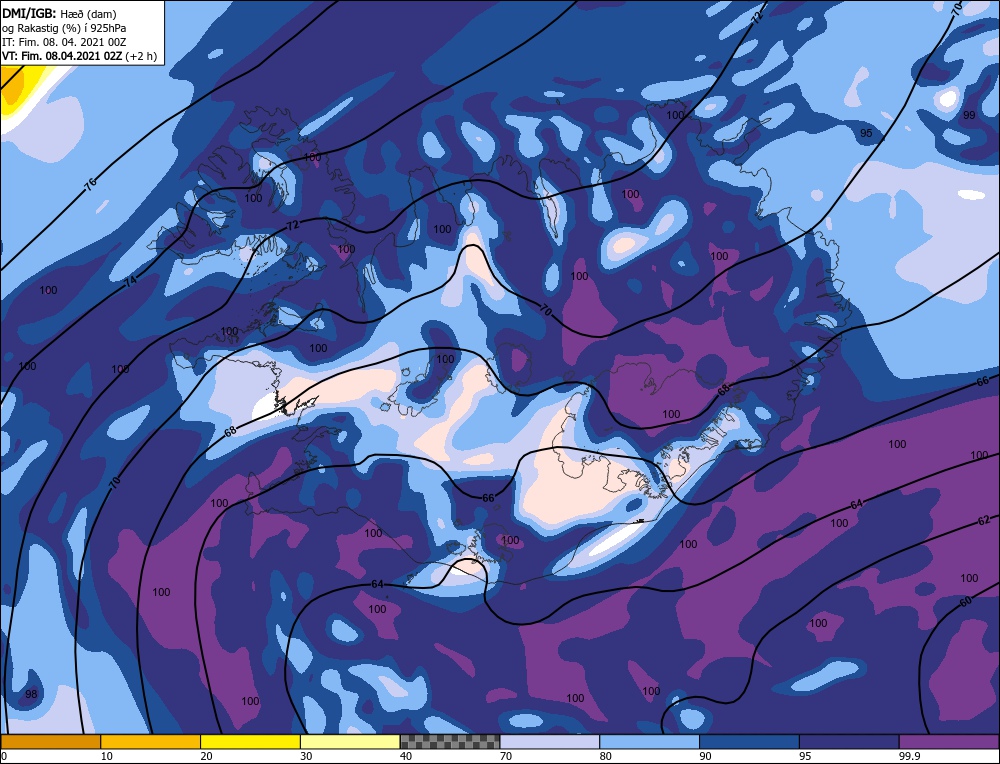Click the text "og Rakastig (%) í 925hPa"
The image size is (1000, 764).
(x=64, y=28)
